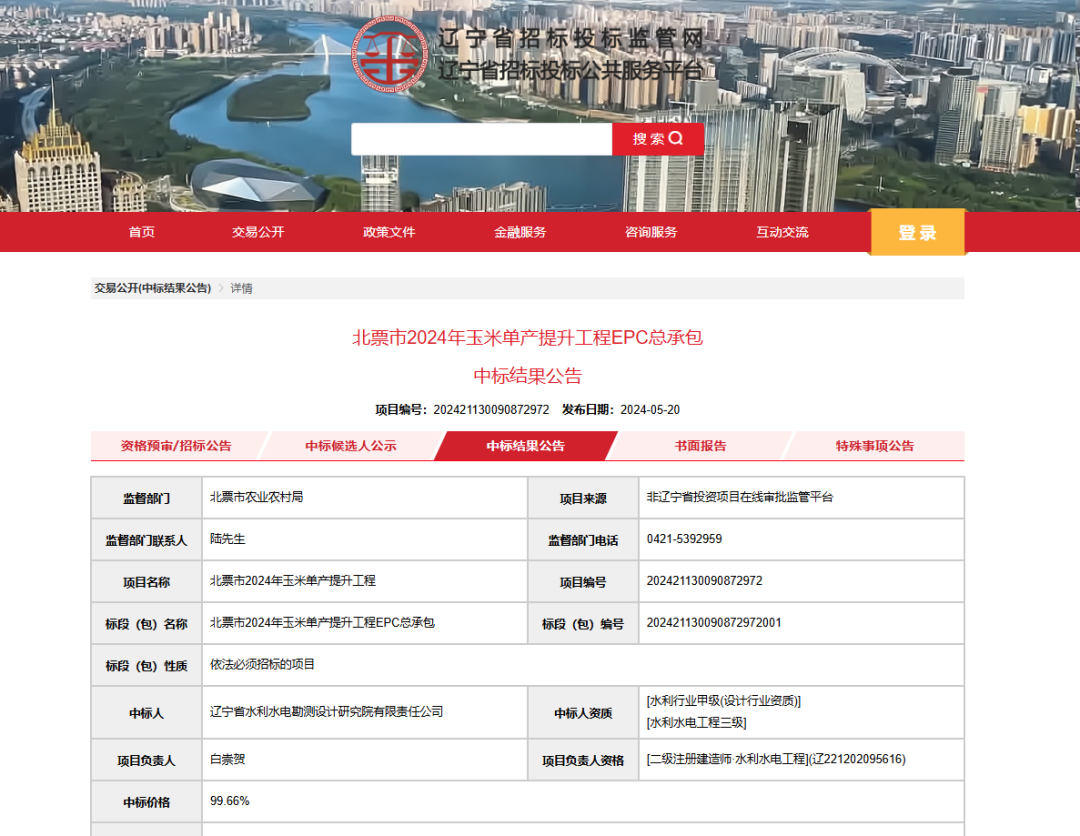Focus the search input field
Image resolution: width=1080 pixels, height=836 pixels.
point(481,139)
